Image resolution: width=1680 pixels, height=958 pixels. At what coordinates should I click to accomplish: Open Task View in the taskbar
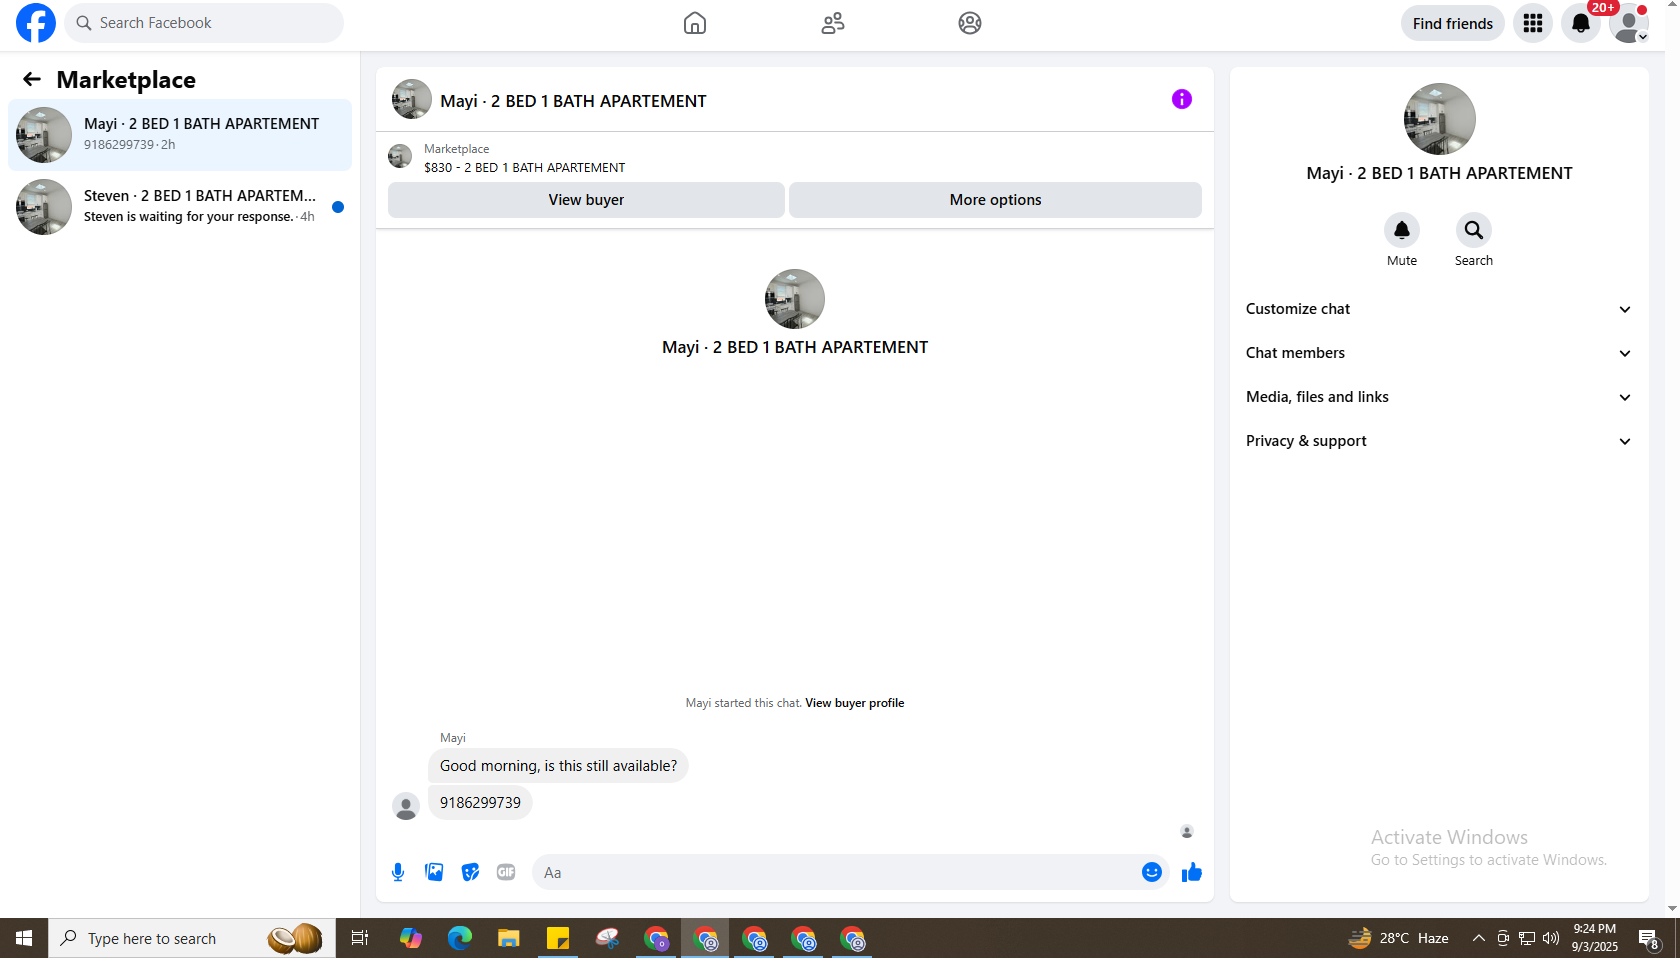360,938
